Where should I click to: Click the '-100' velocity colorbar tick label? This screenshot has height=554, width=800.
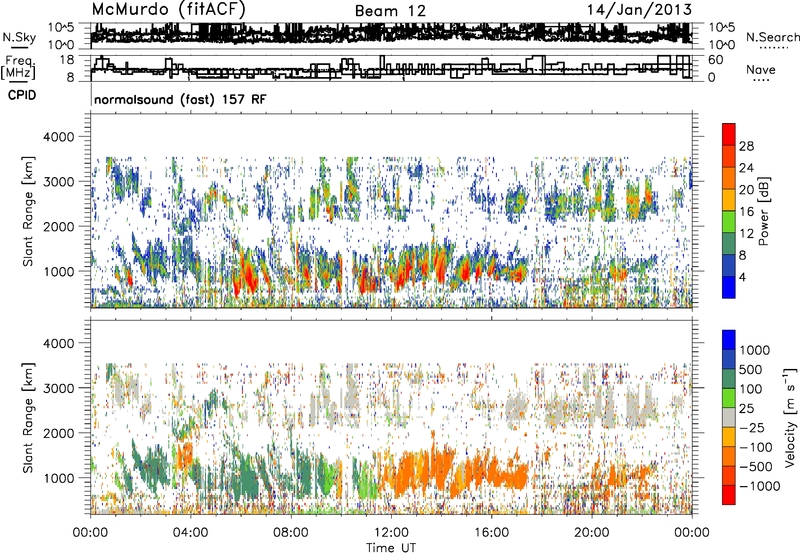[756, 447]
